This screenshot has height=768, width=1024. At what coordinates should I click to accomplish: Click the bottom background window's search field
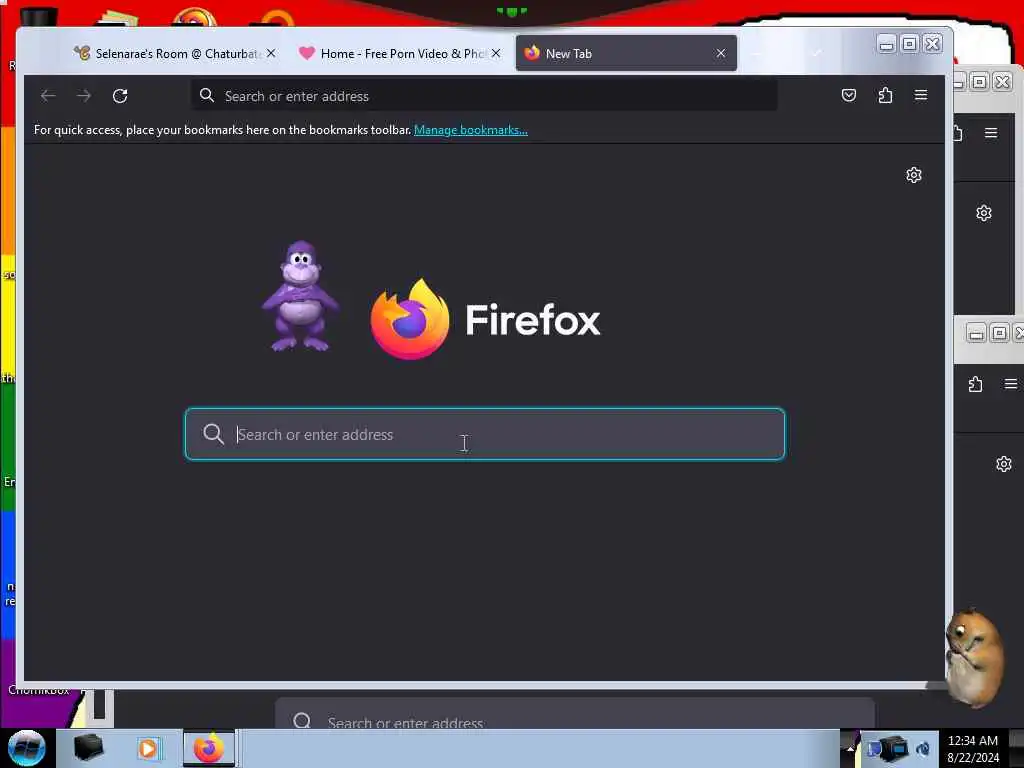tap(575, 714)
